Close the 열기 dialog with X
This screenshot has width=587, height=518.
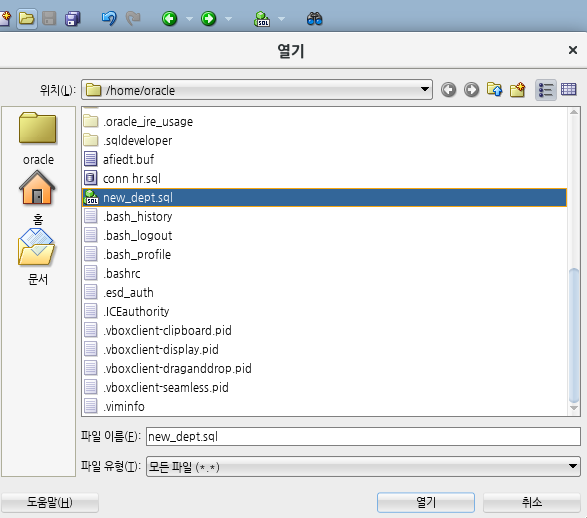click(x=573, y=50)
